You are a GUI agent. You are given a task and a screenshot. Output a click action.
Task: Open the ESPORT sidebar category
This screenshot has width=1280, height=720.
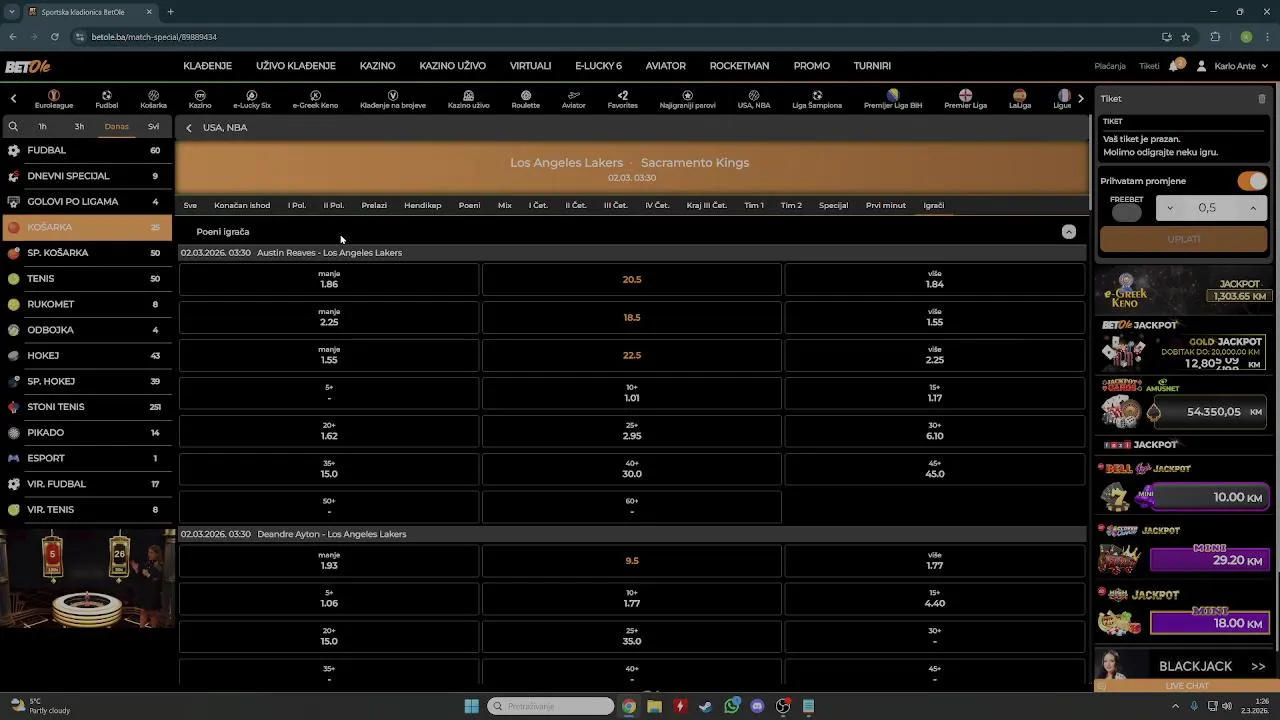[86, 458]
